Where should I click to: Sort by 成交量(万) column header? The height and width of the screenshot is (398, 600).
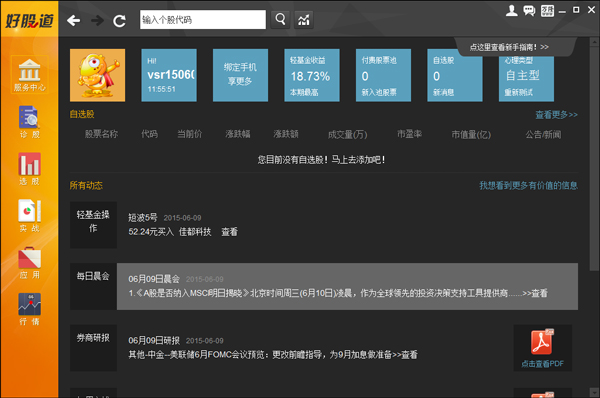pos(347,134)
